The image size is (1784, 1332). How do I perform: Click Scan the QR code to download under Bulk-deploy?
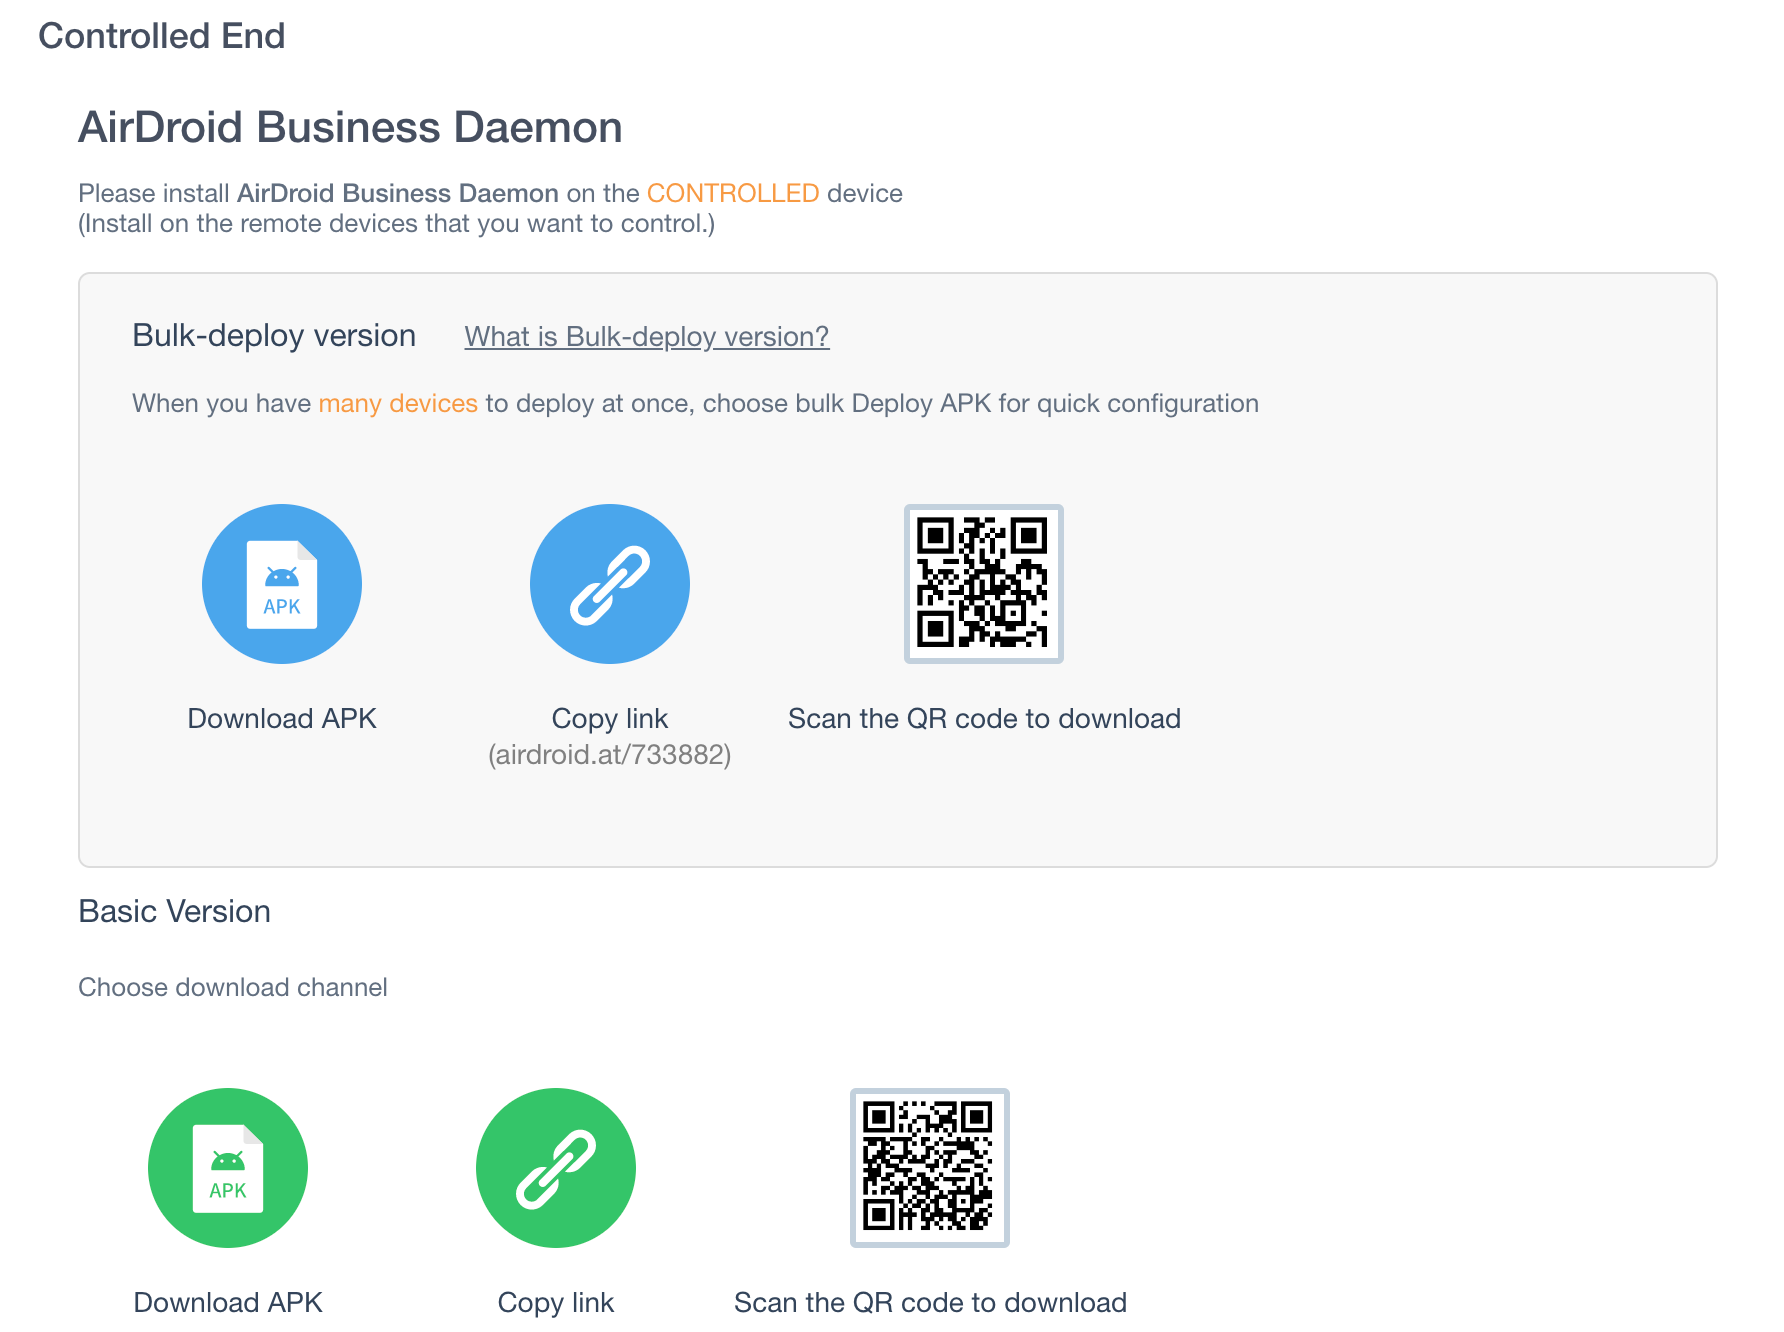pos(983,717)
